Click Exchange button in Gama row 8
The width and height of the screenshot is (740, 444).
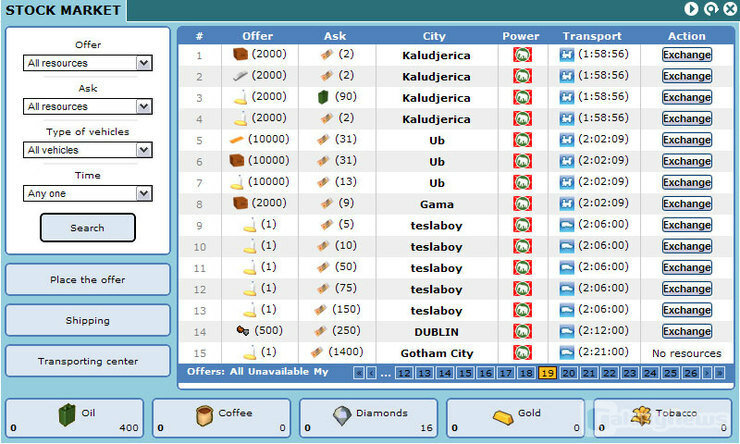tap(687, 204)
